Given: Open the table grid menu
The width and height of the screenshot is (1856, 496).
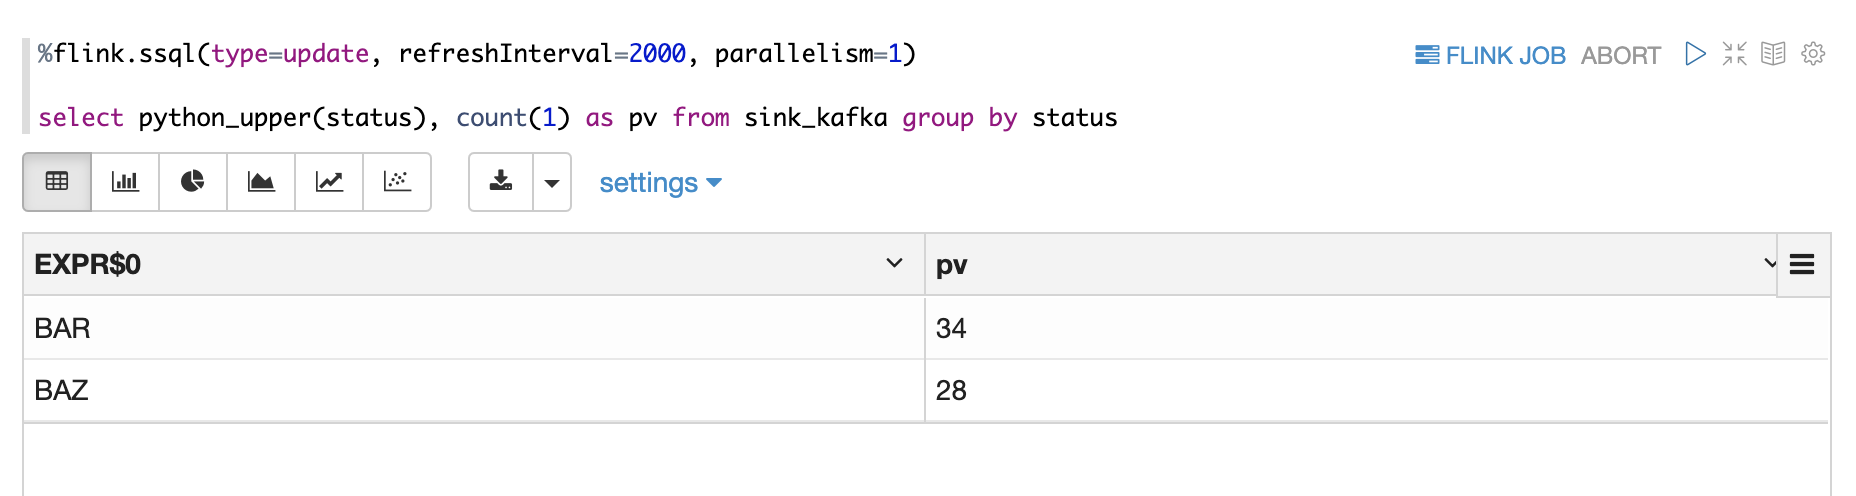Looking at the screenshot, I should [1802, 264].
